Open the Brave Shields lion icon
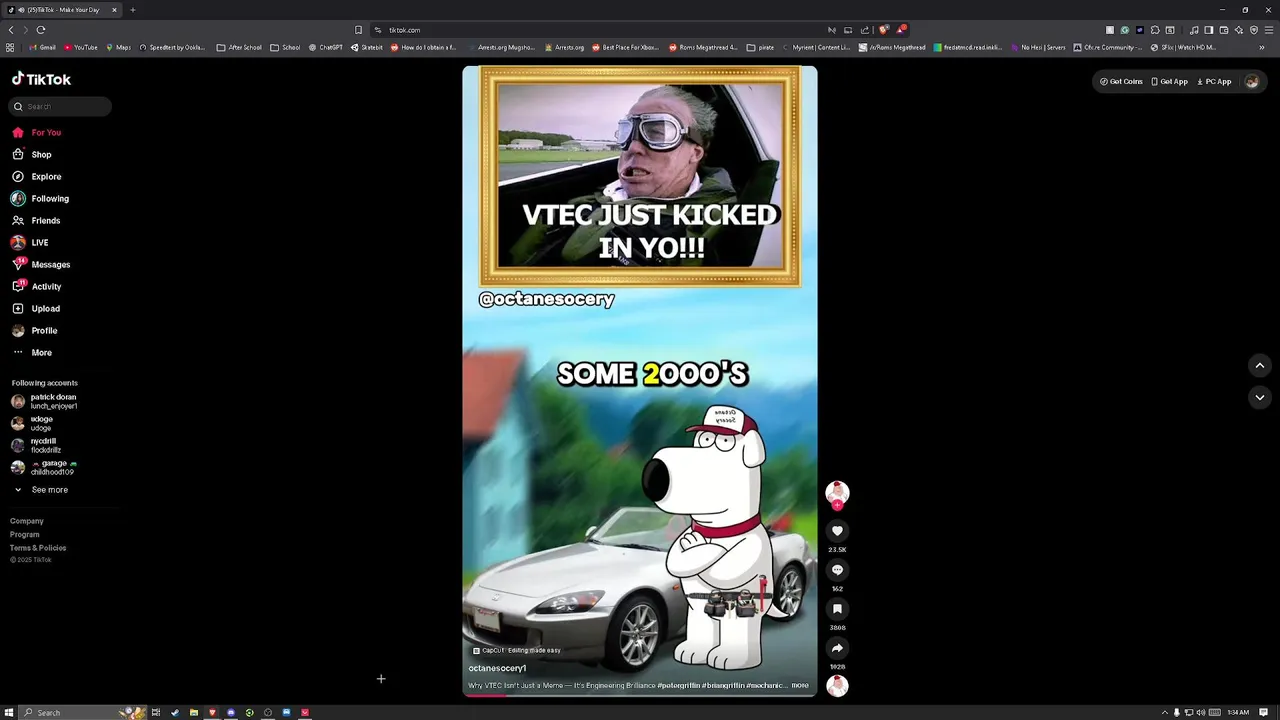Screen dimensions: 1280x720 [883, 30]
